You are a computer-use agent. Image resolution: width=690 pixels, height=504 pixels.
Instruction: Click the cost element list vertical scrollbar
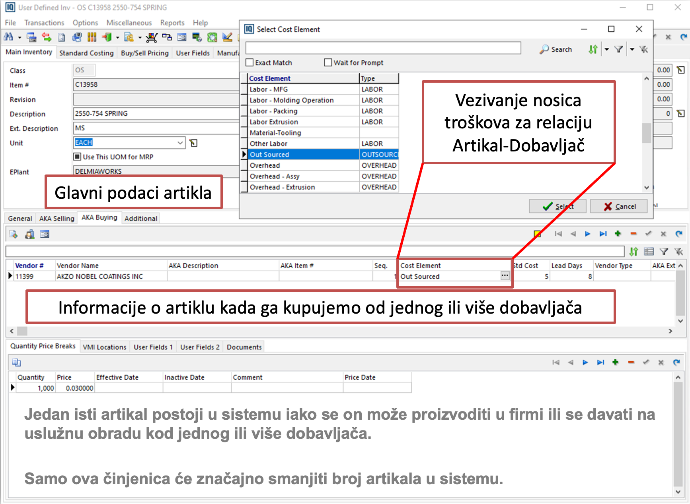(646, 133)
